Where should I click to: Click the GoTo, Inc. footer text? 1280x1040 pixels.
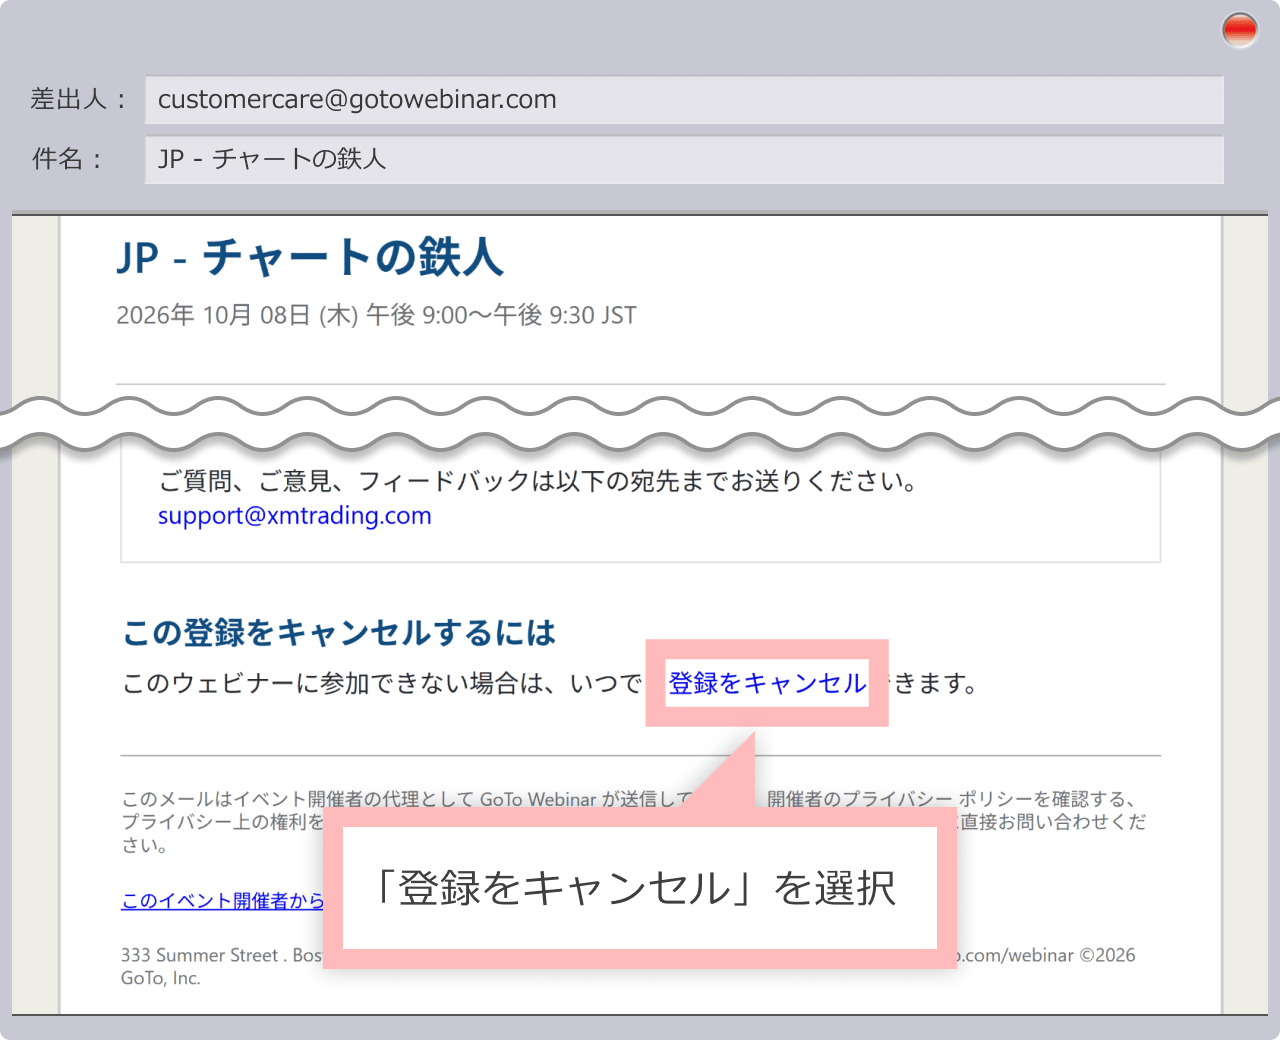click(161, 978)
